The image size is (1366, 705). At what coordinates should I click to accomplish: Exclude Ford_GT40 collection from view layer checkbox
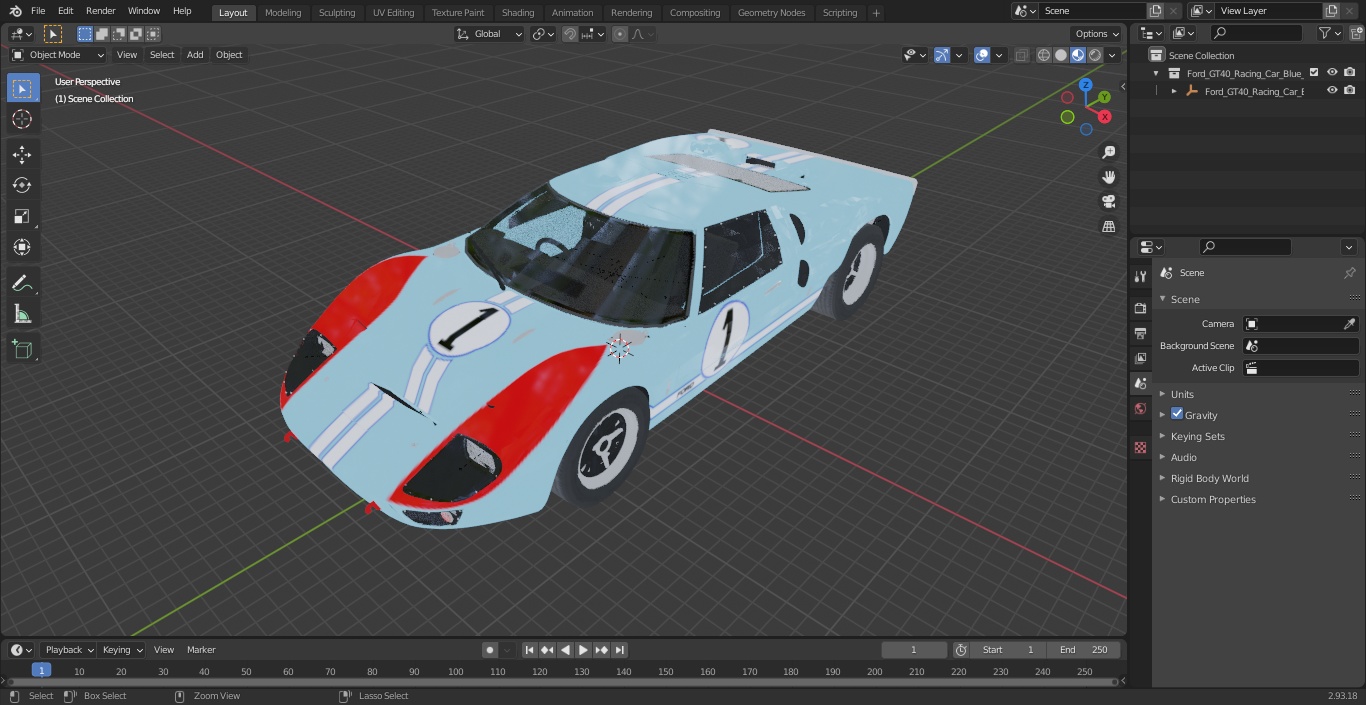click(x=1314, y=73)
